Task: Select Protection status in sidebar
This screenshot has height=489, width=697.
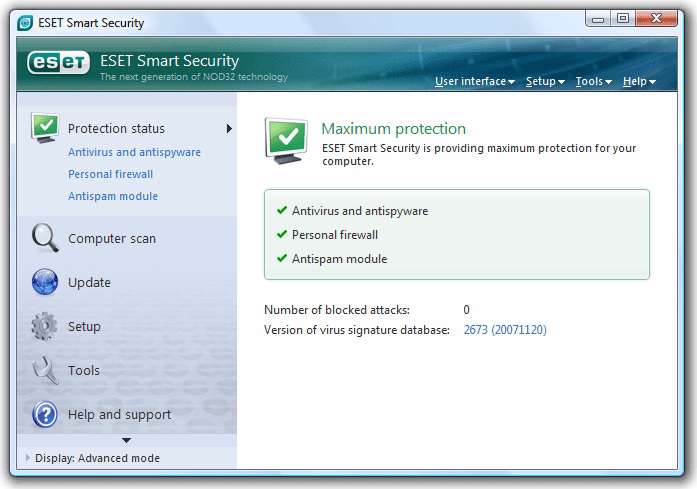Action: [x=116, y=128]
